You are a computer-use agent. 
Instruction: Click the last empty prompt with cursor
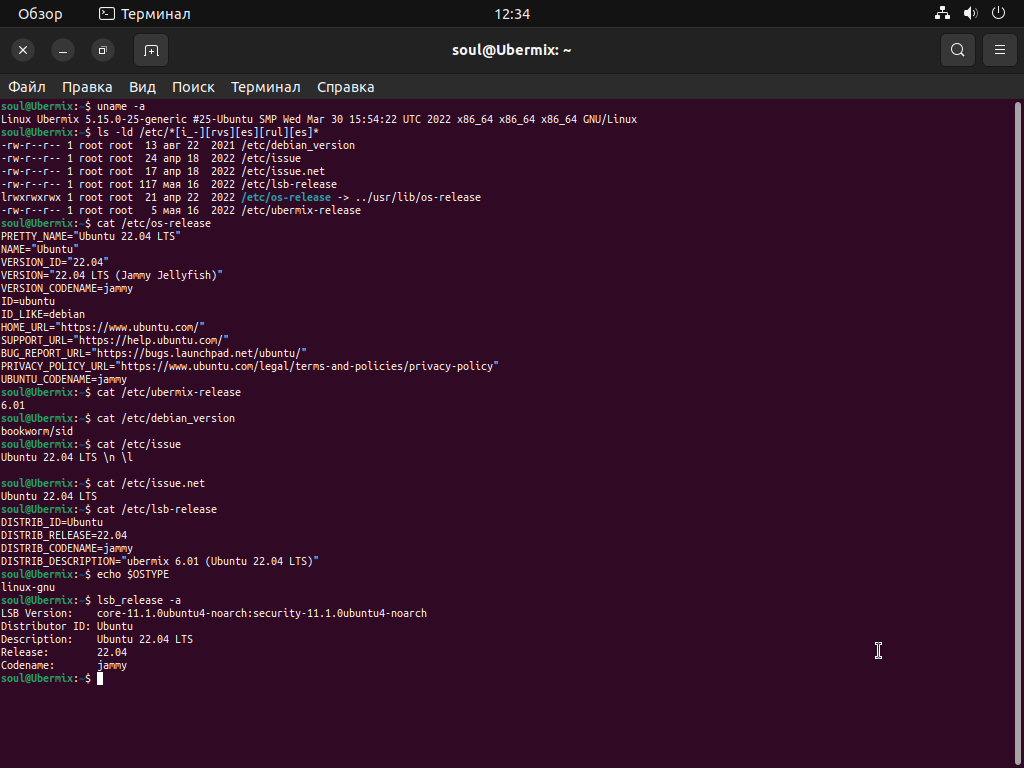(x=52, y=679)
